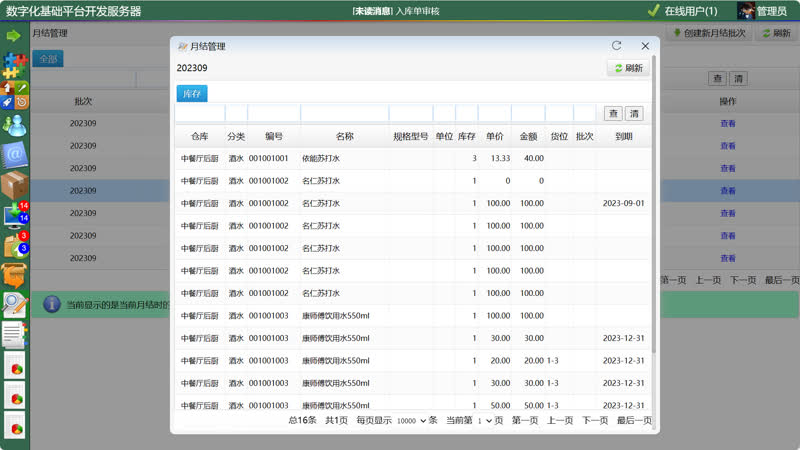Click the cardboard box sidebar icon
The image size is (800, 450).
point(14,185)
